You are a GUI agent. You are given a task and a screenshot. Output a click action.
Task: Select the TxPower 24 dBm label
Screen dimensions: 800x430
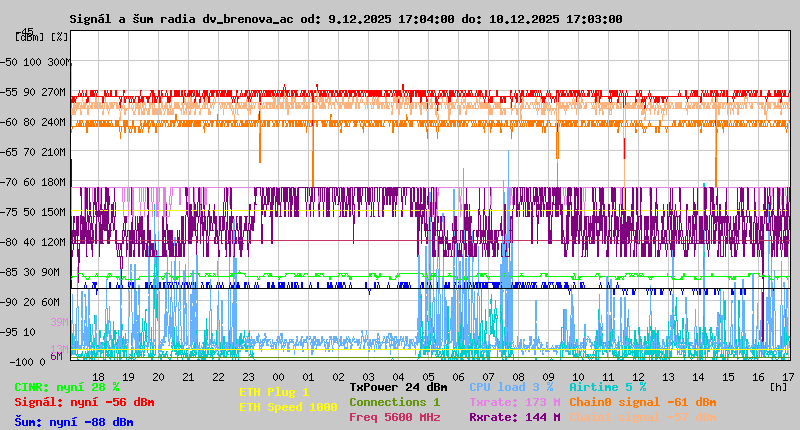(398, 386)
